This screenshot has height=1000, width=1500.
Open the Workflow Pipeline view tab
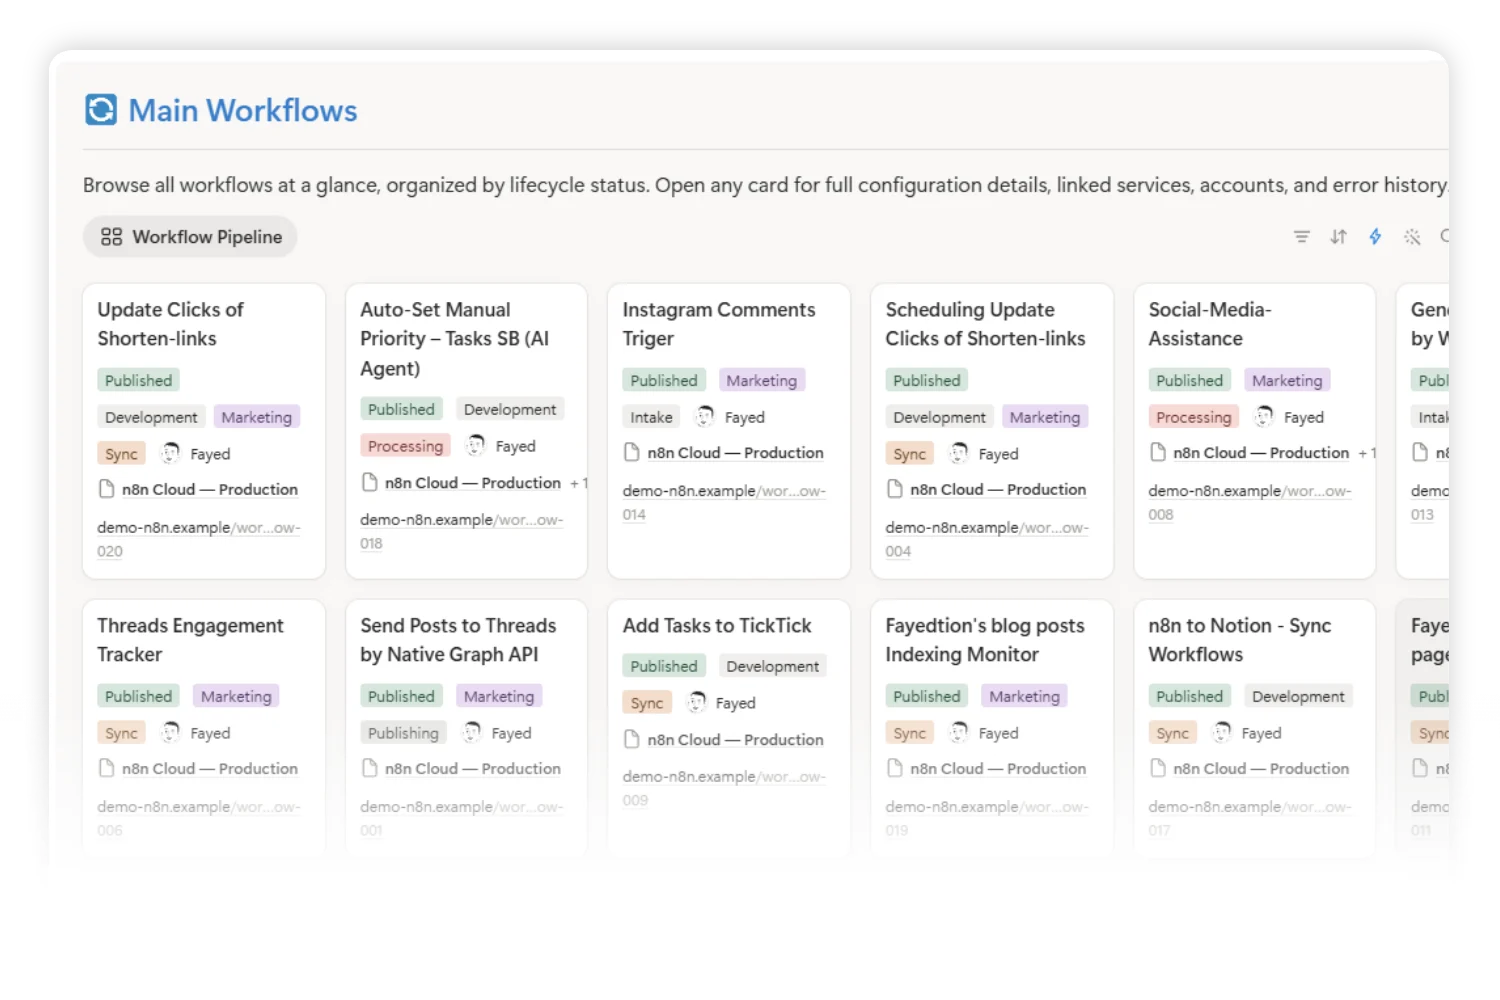click(190, 237)
